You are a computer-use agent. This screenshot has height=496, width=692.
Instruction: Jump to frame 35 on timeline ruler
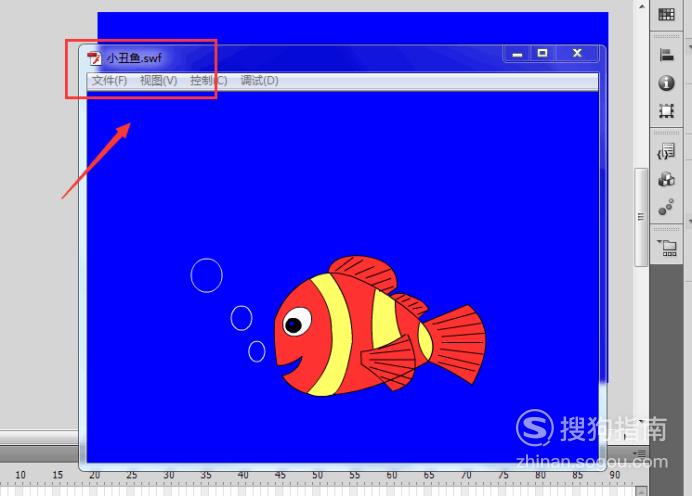(206, 475)
